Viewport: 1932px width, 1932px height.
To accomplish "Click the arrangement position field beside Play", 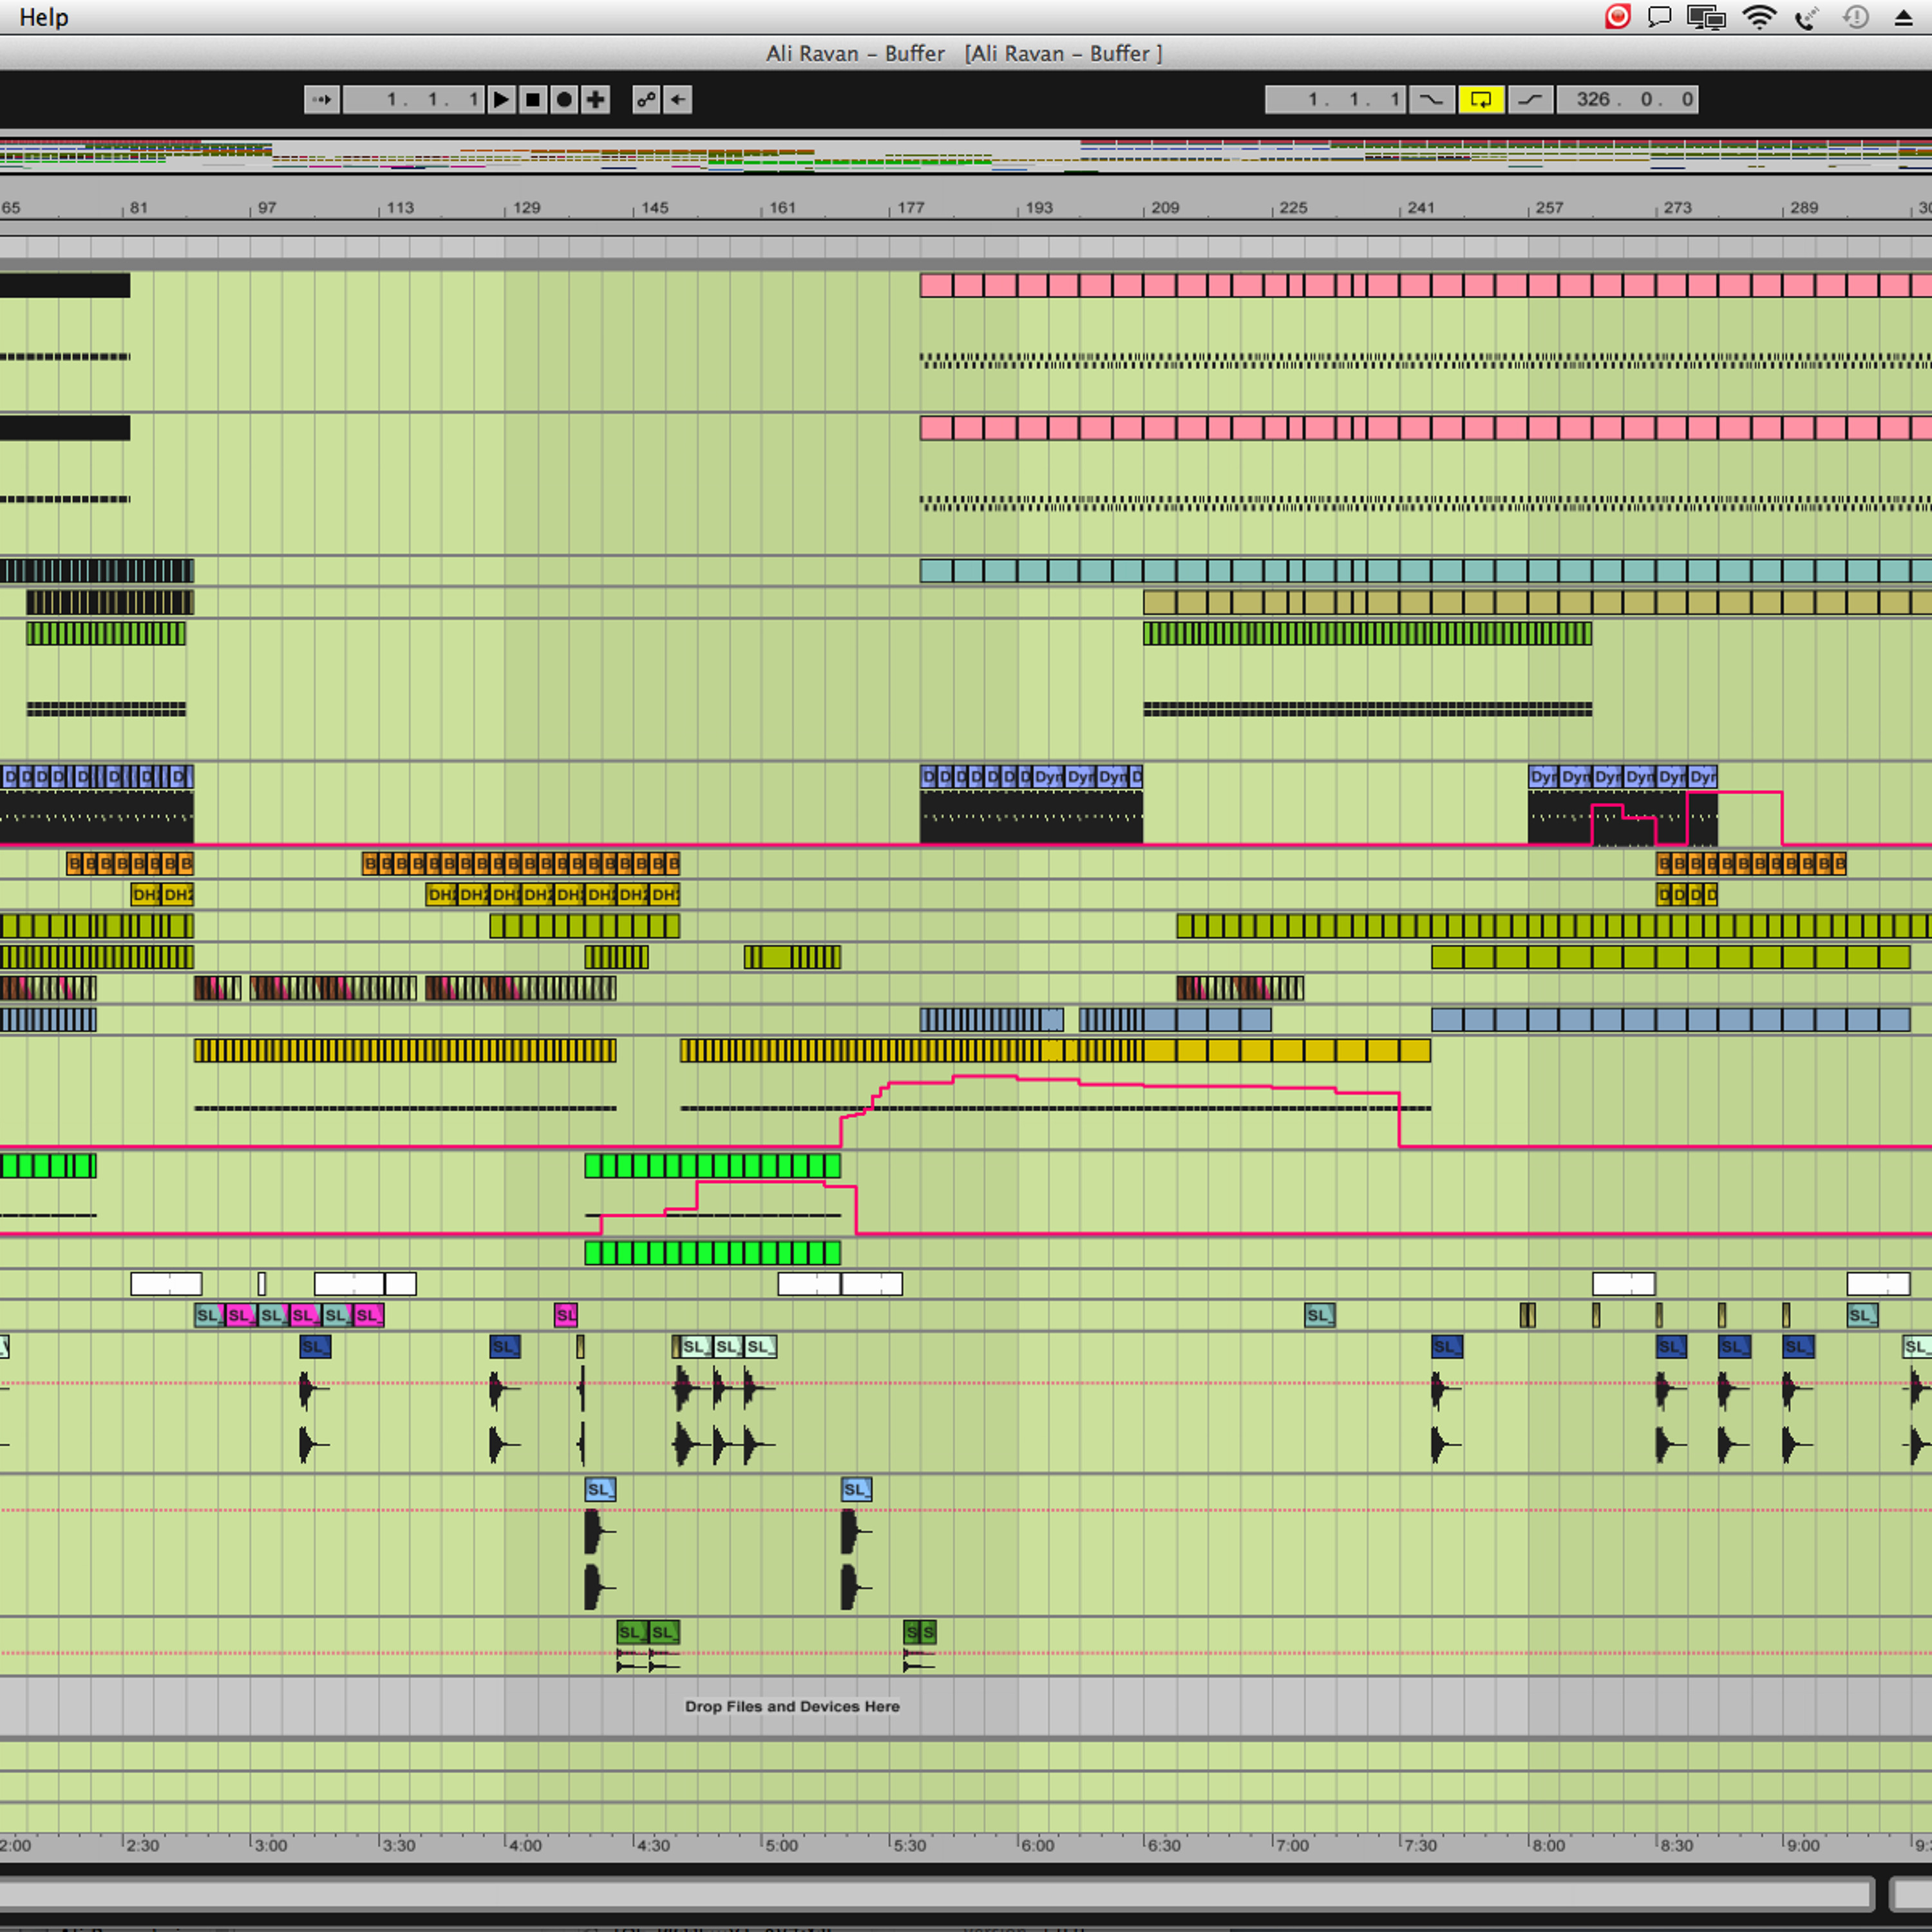I will tap(414, 99).
